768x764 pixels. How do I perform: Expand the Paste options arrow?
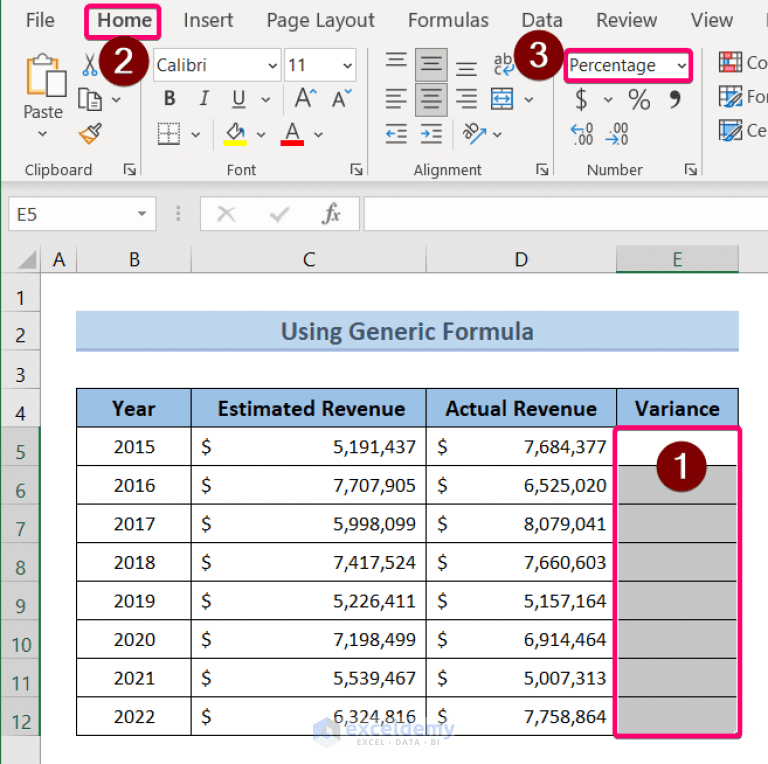coord(43,134)
